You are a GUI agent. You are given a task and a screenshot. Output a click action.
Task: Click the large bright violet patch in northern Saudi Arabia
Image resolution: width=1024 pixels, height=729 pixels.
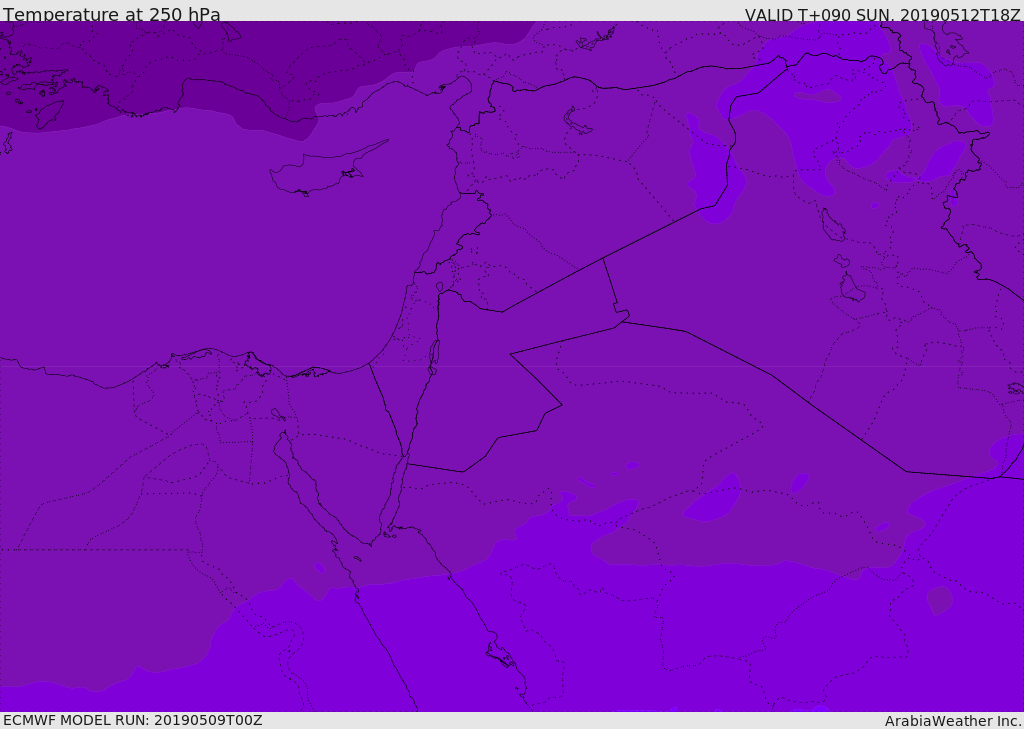tap(713, 498)
